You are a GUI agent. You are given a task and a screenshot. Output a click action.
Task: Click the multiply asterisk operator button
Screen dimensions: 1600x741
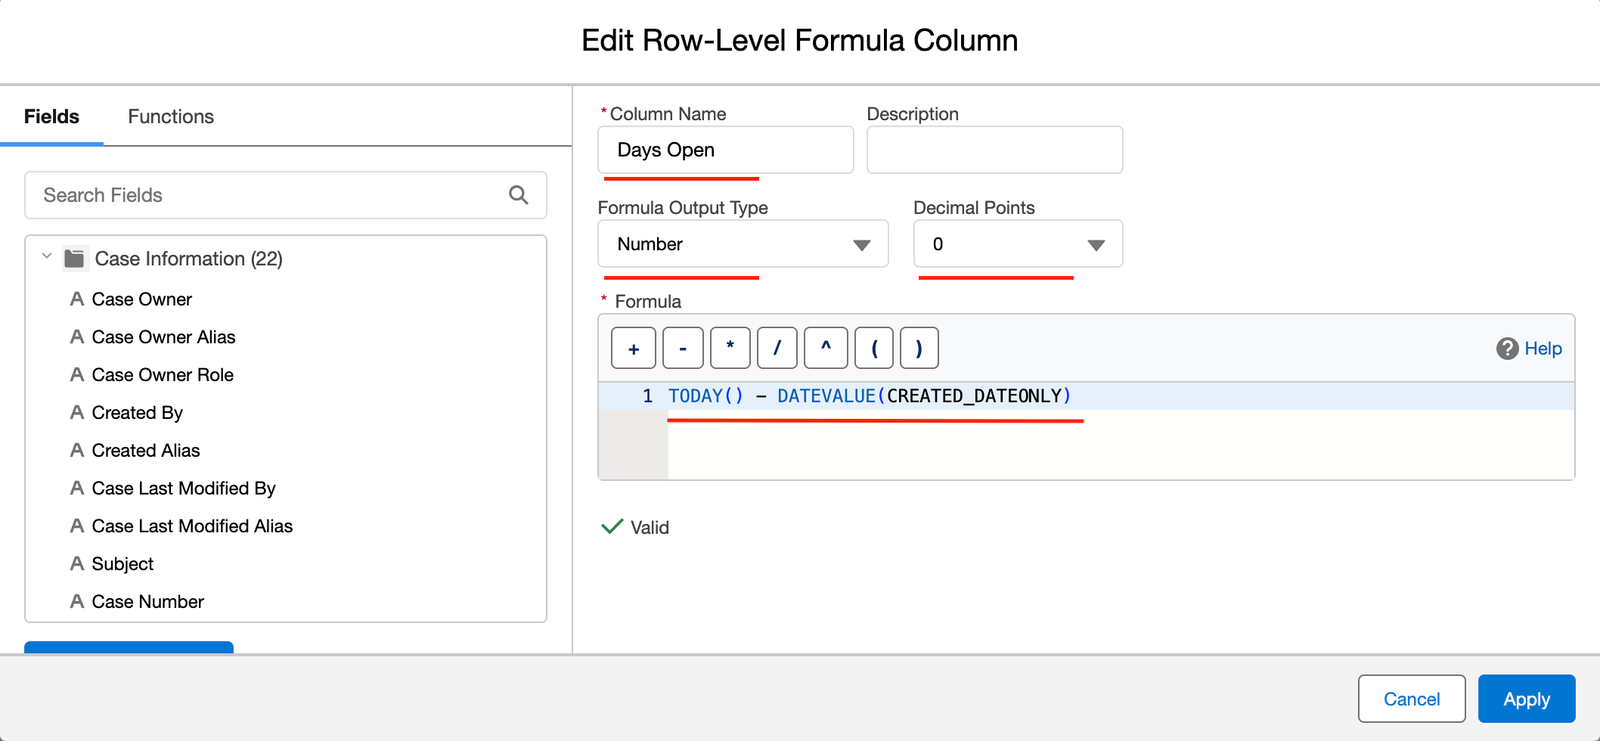click(x=730, y=348)
